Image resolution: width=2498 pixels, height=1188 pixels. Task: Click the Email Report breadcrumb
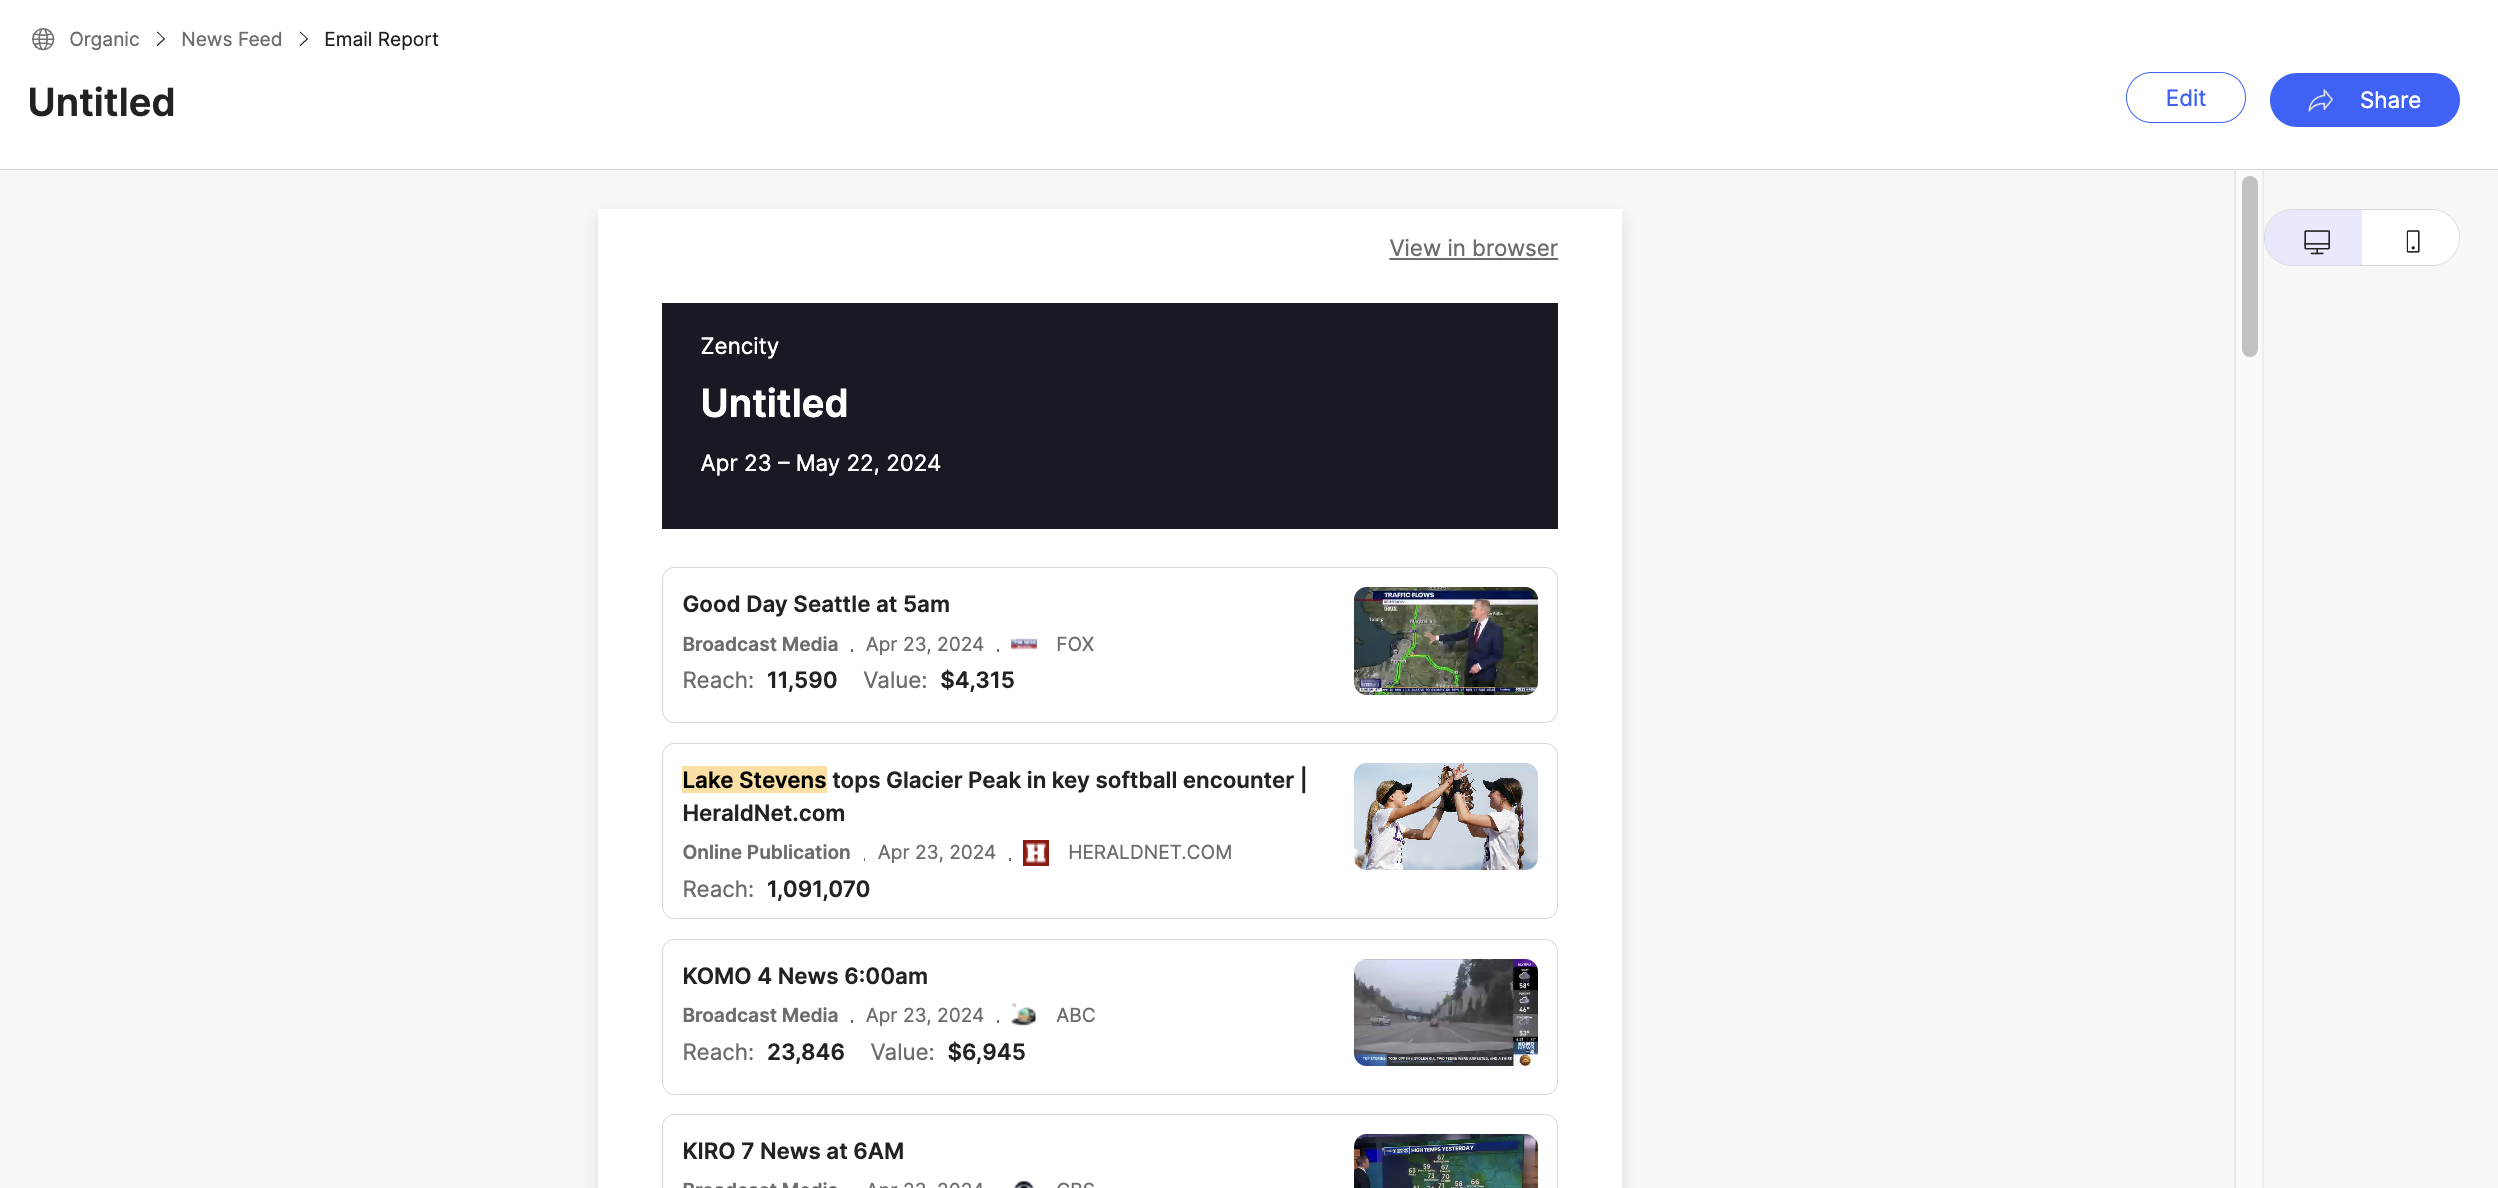click(x=381, y=39)
